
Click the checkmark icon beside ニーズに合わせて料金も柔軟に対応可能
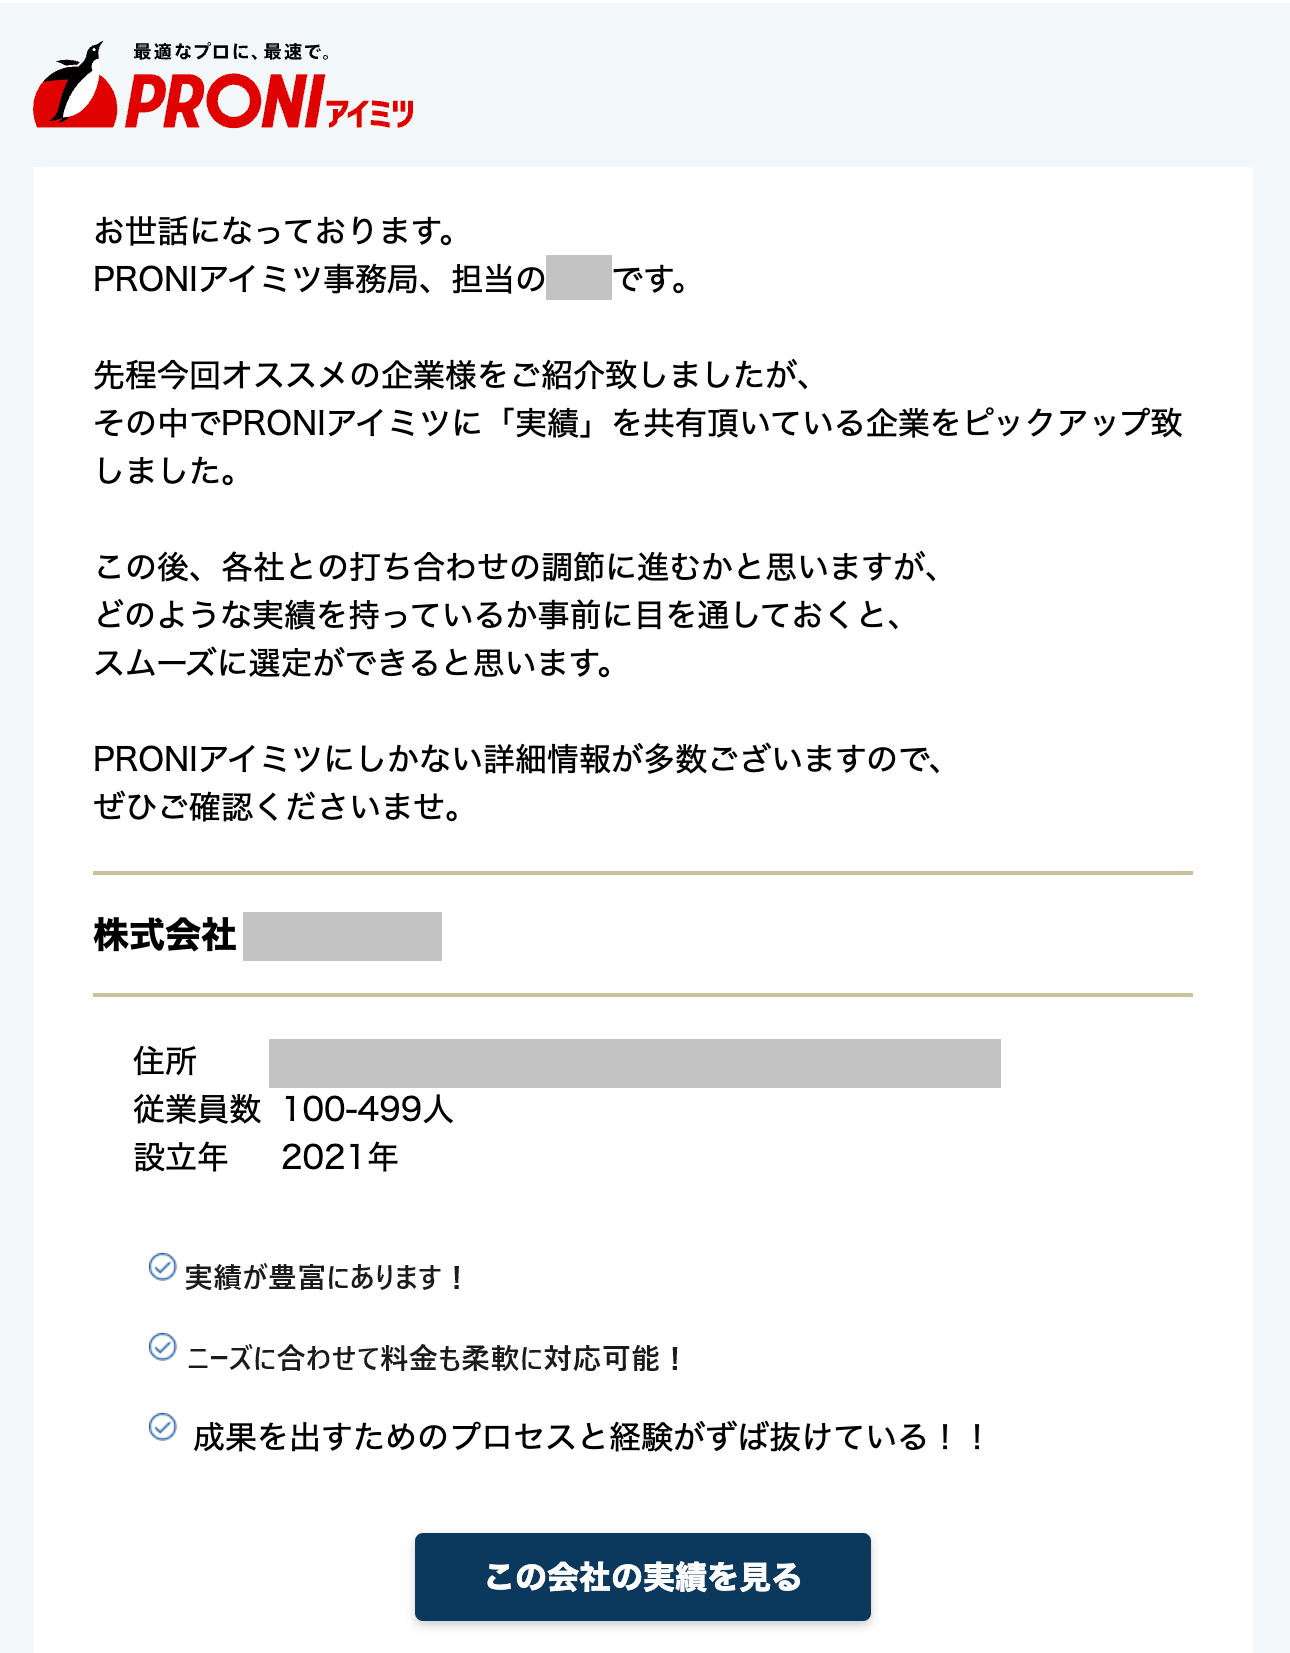pyautogui.click(x=162, y=1347)
